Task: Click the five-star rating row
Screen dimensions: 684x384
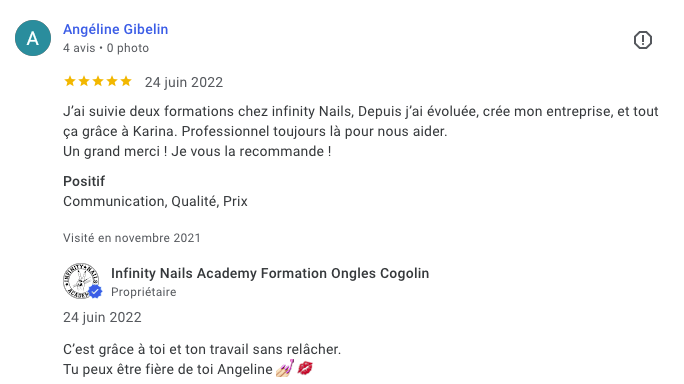Action: 98,82
